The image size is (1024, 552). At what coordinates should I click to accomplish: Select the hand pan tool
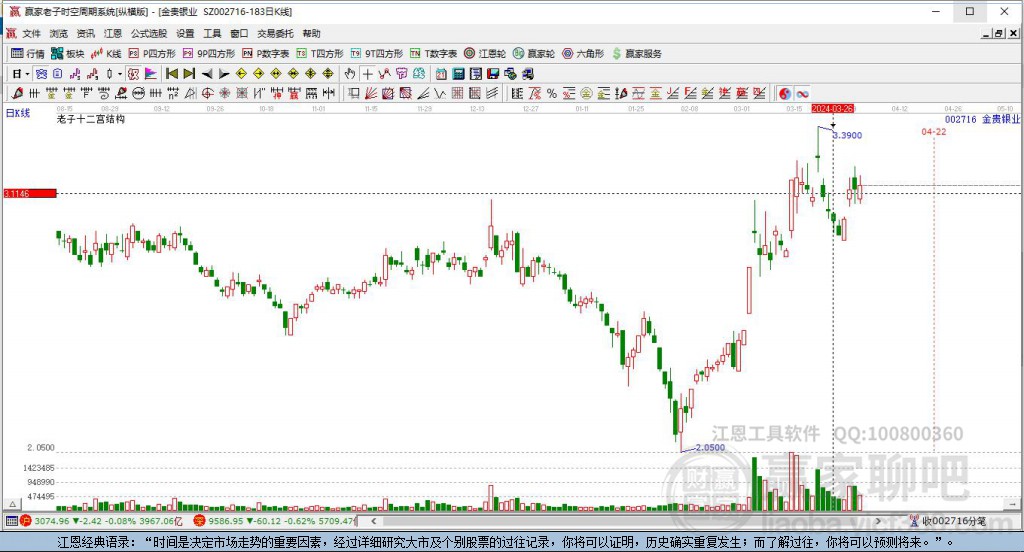350,74
